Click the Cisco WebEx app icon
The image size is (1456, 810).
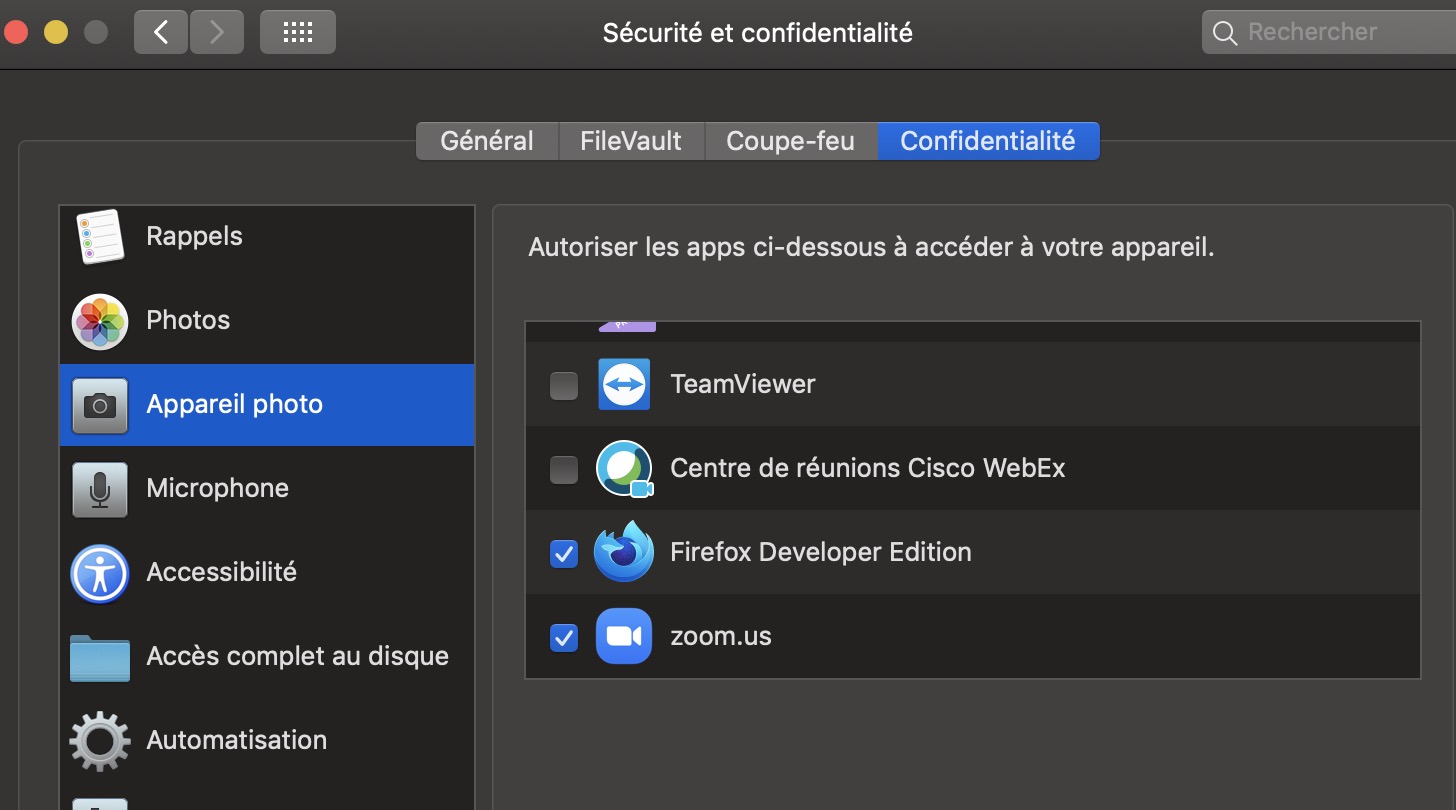624,468
